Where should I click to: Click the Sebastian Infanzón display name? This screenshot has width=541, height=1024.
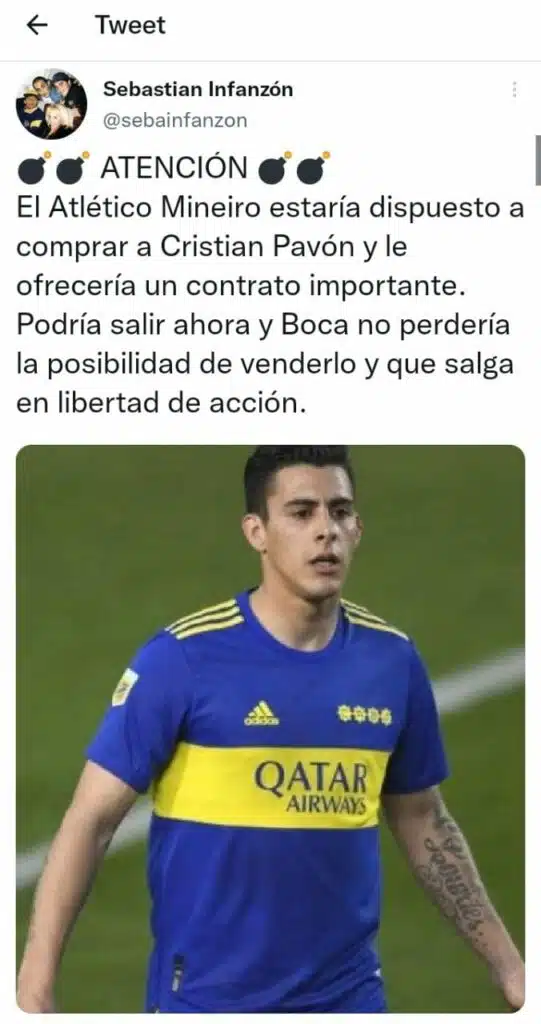(198, 89)
